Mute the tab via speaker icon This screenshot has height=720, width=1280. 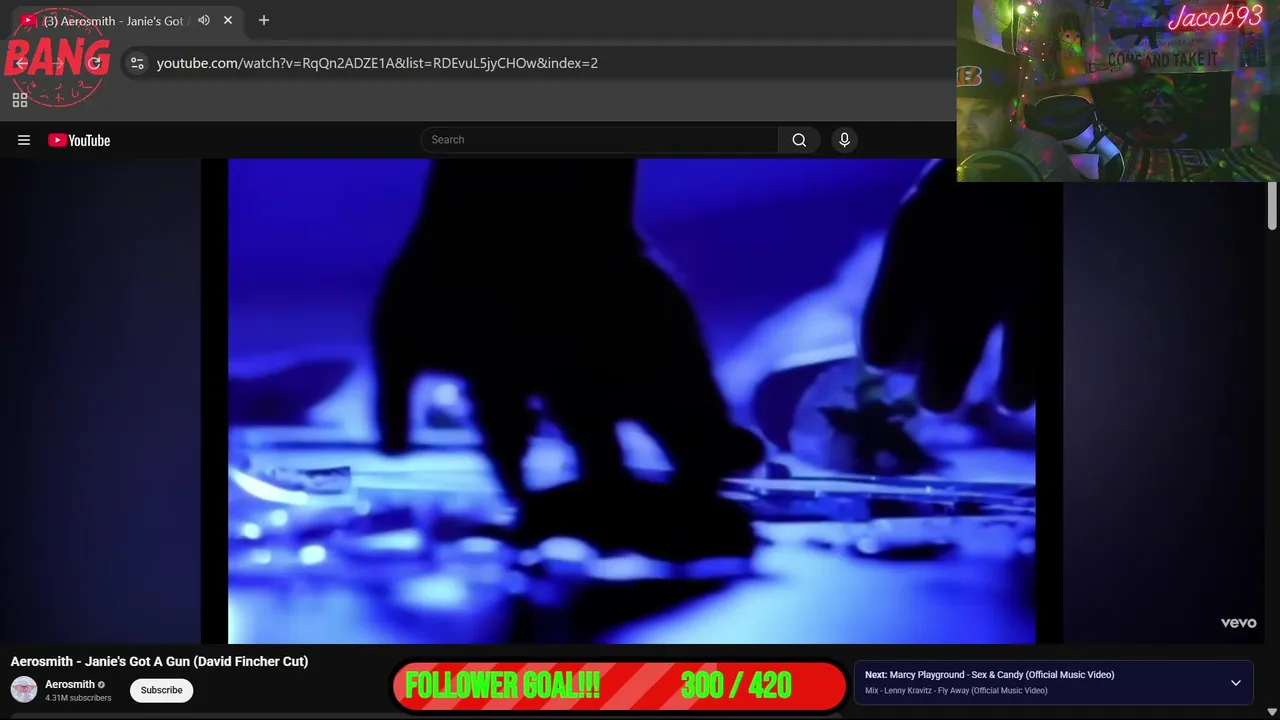point(204,20)
